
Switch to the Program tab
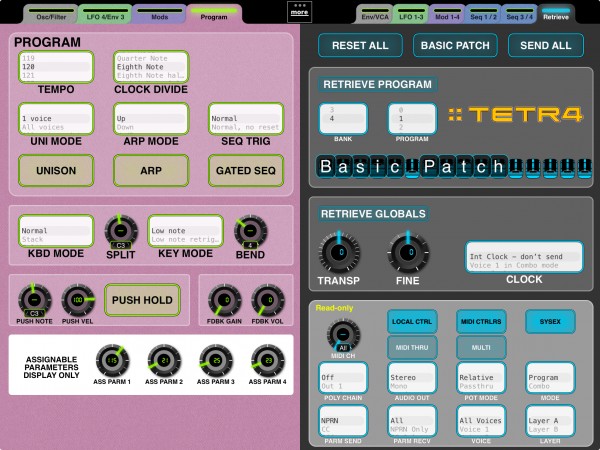coord(214,14)
